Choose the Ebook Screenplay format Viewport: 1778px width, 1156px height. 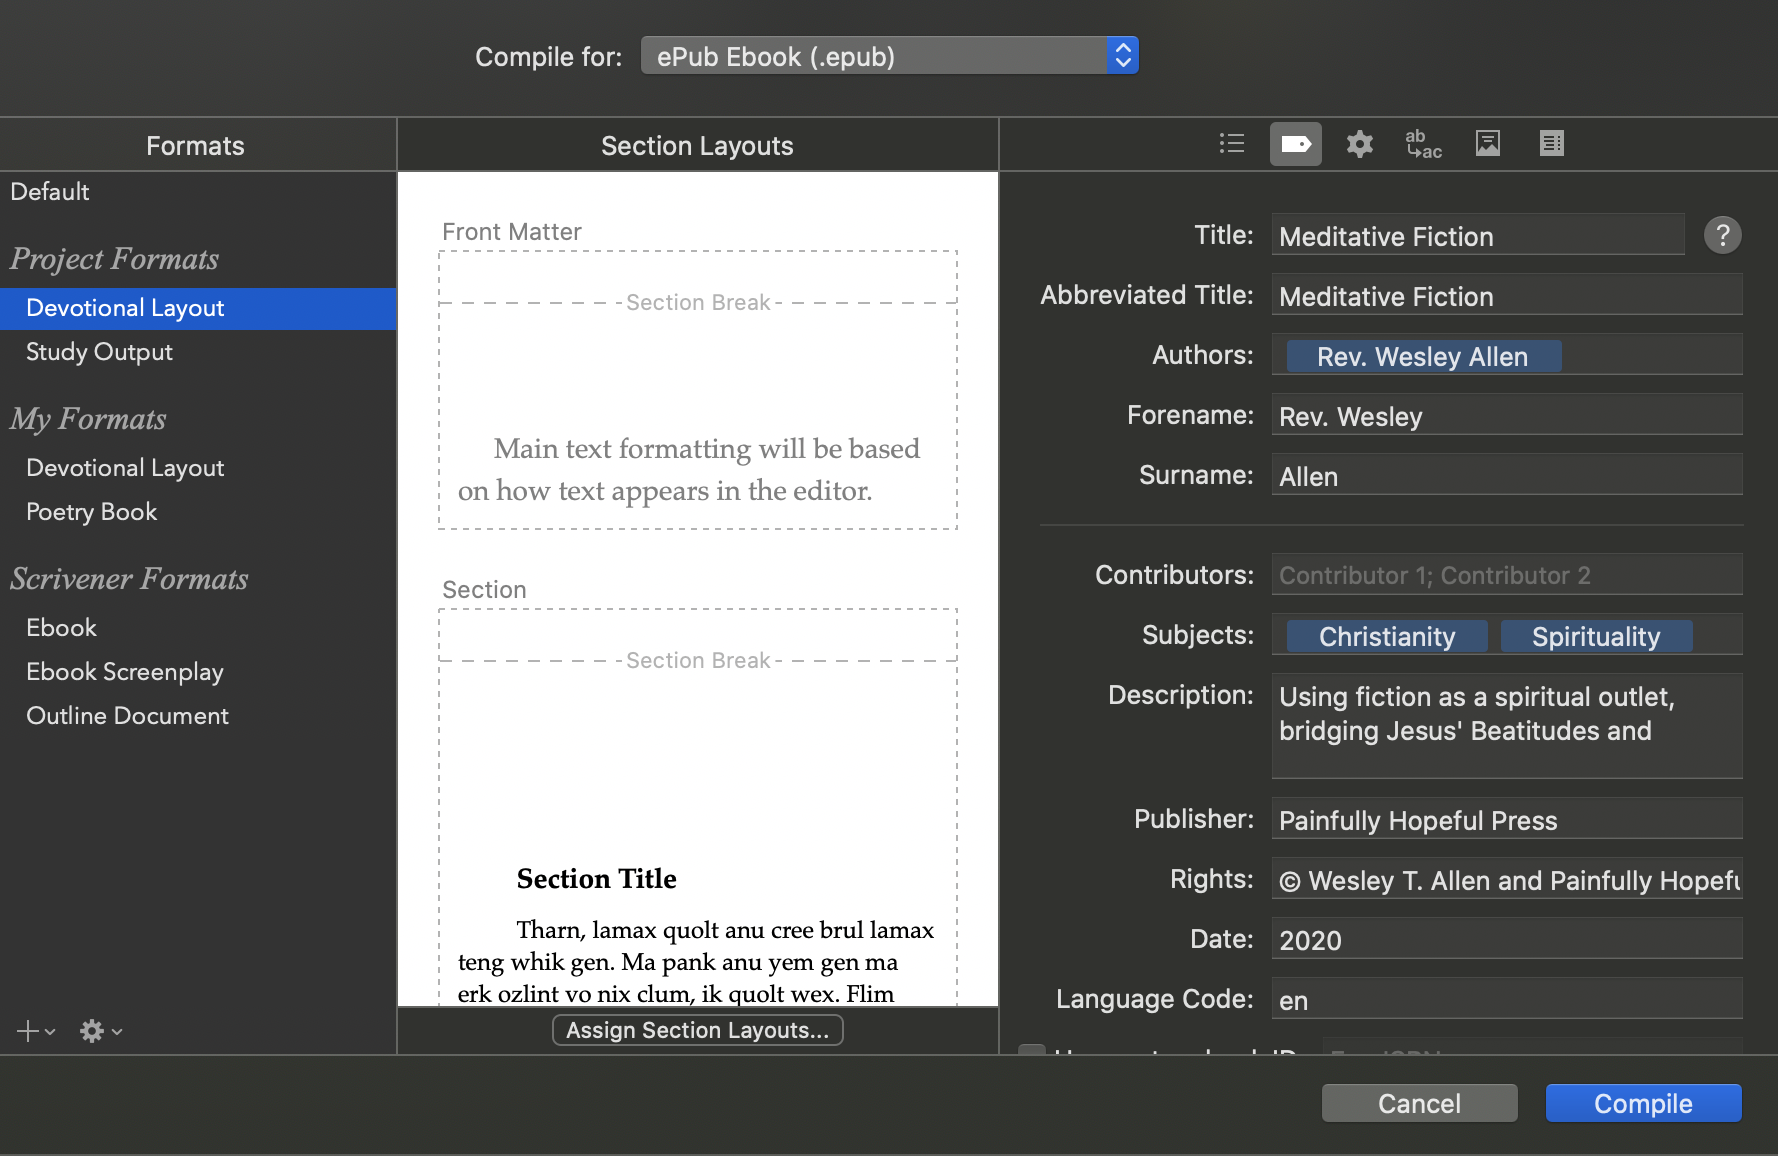point(125,672)
